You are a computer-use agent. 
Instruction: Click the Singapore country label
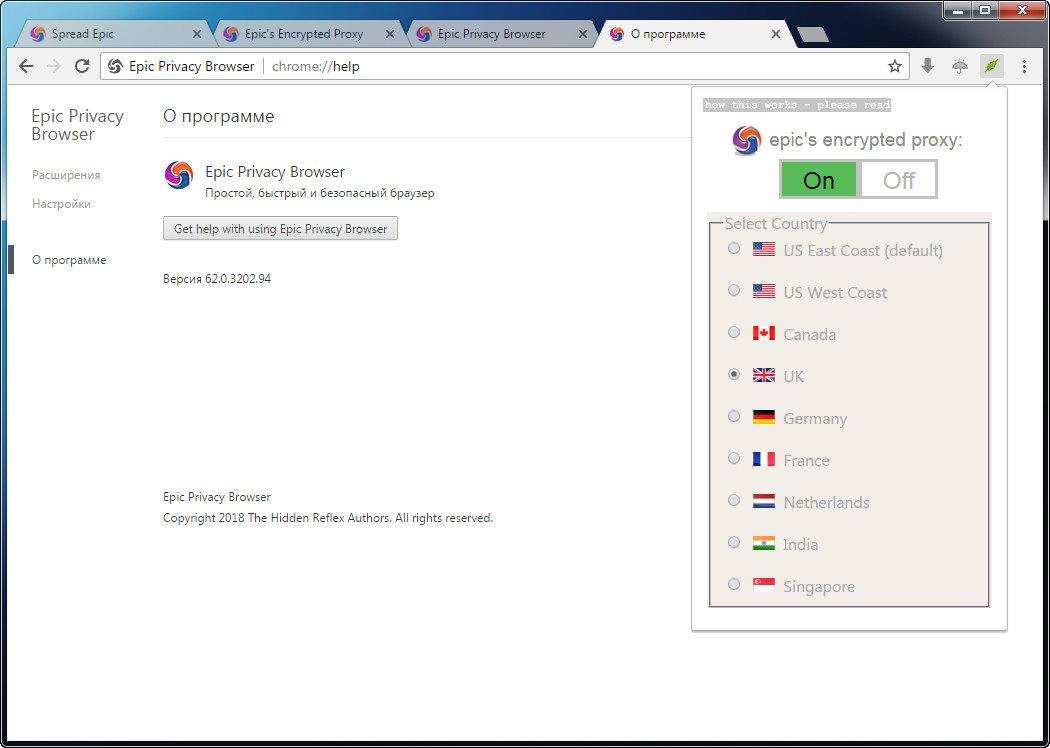(x=819, y=587)
